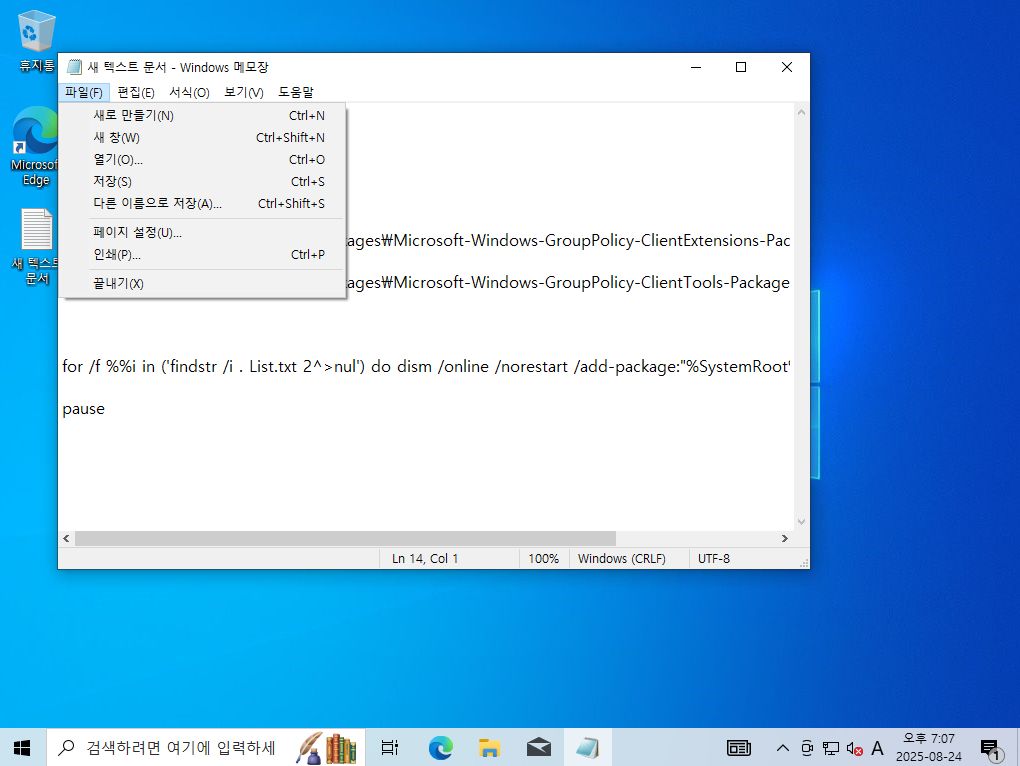Click the text "GroupPolicy-ClientTools-Package"
The image size is (1020, 766).
[x=667, y=283]
